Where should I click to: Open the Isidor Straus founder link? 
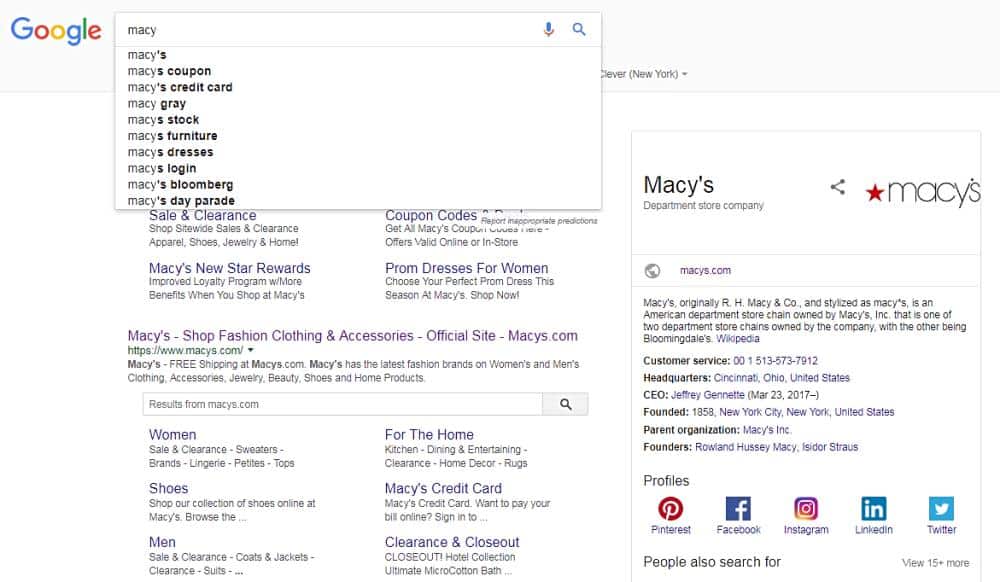pyautogui.click(x=830, y=447)
